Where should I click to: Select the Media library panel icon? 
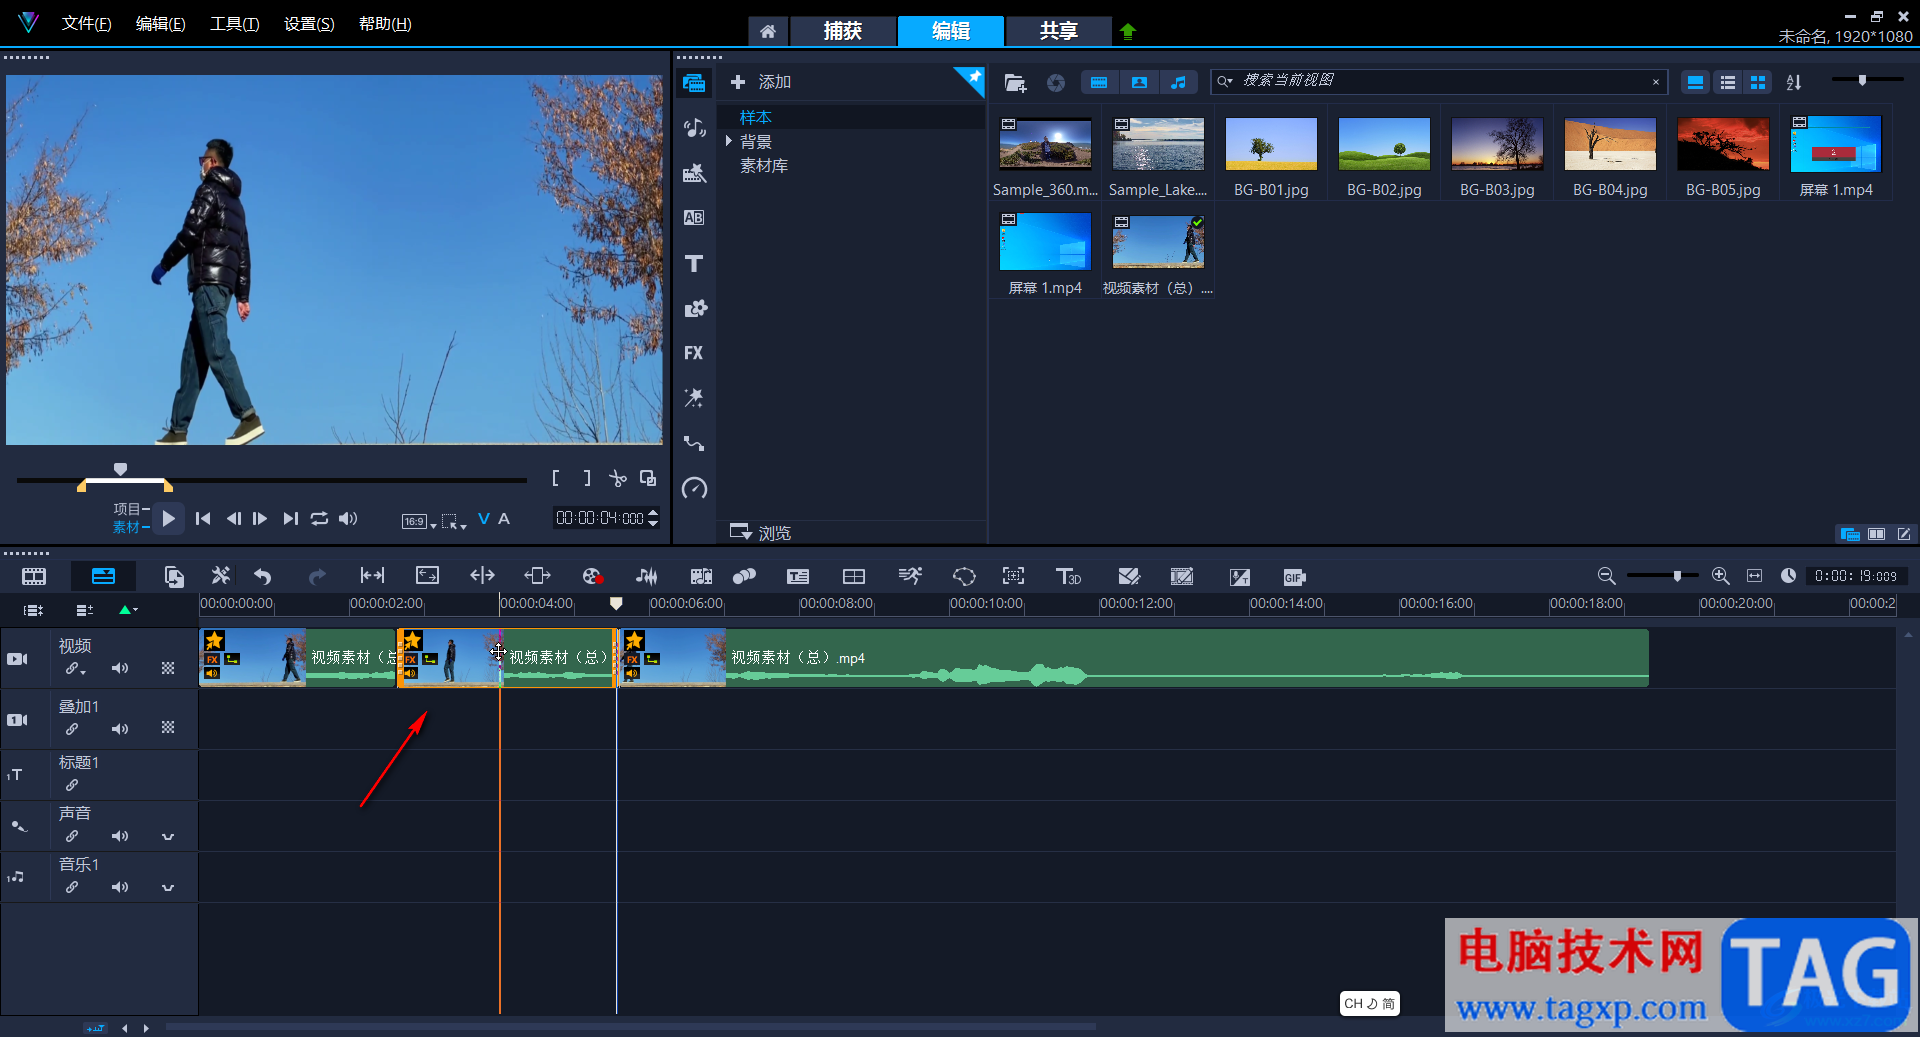(x=694, y=83)
